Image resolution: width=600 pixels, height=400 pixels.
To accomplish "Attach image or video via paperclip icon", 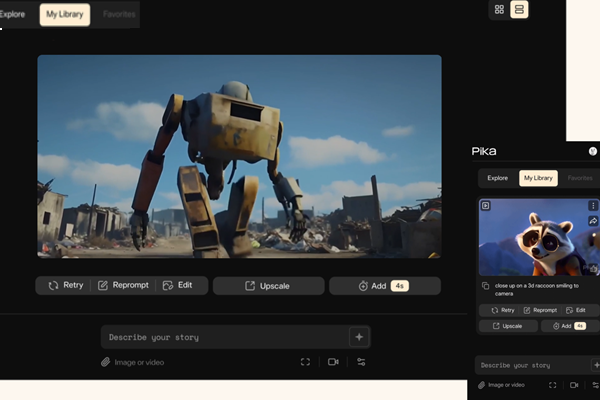I will click(105, 362).
